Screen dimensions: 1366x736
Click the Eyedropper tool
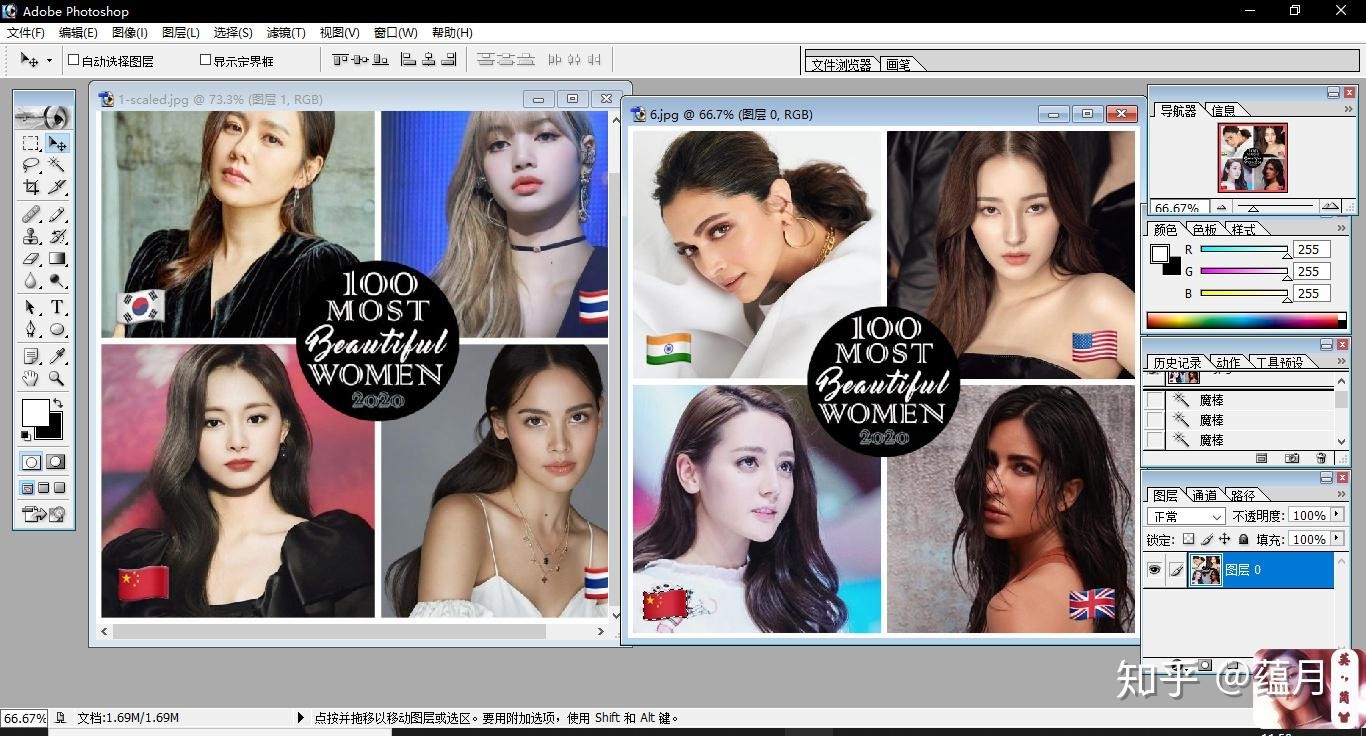[57, 355]
